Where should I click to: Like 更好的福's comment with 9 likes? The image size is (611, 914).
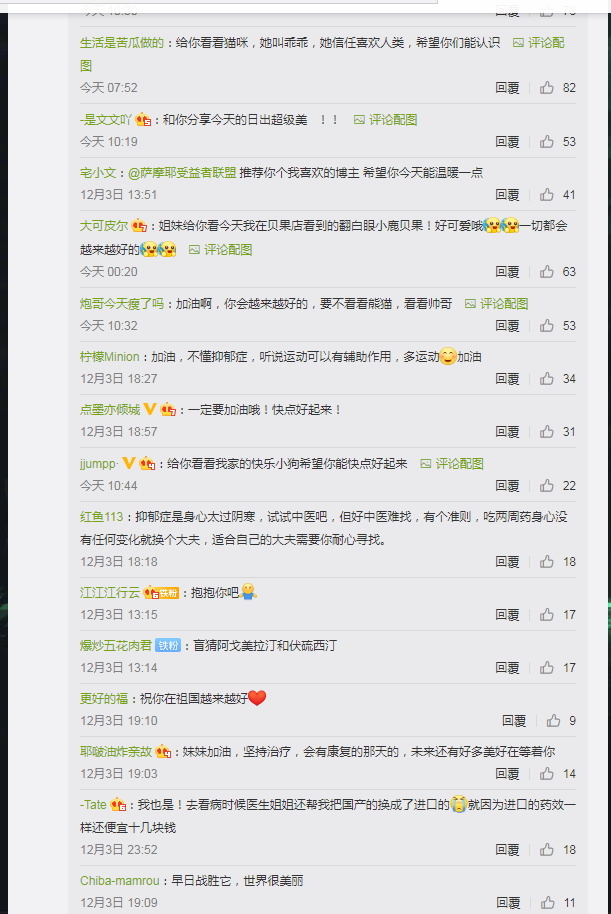tap(553, 721)
